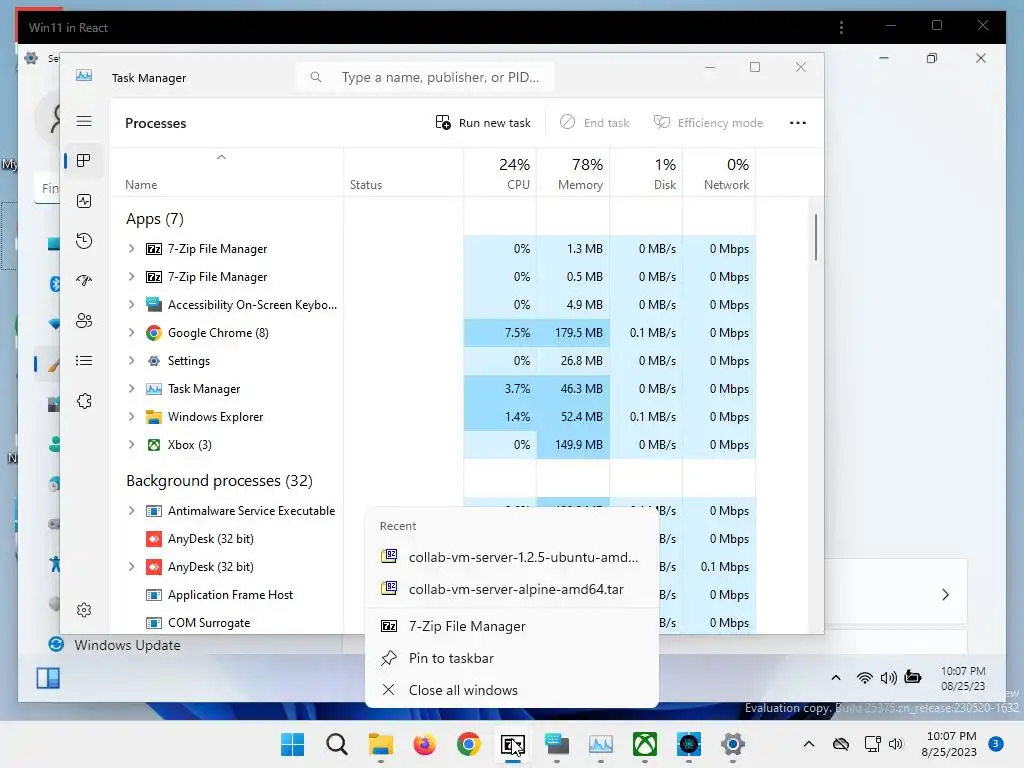Screen dimensions: 1024x768
Task: Click the Task Manager search input field
Action: pyautogui.click(x=424, y=77)
